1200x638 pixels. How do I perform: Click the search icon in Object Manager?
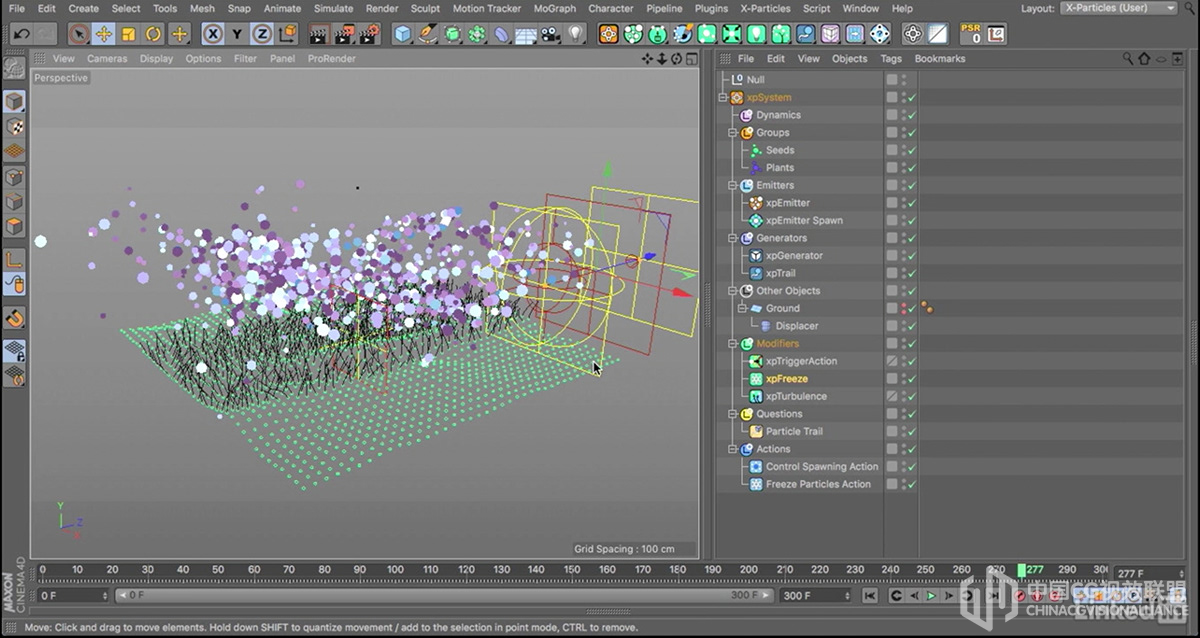1129,59
